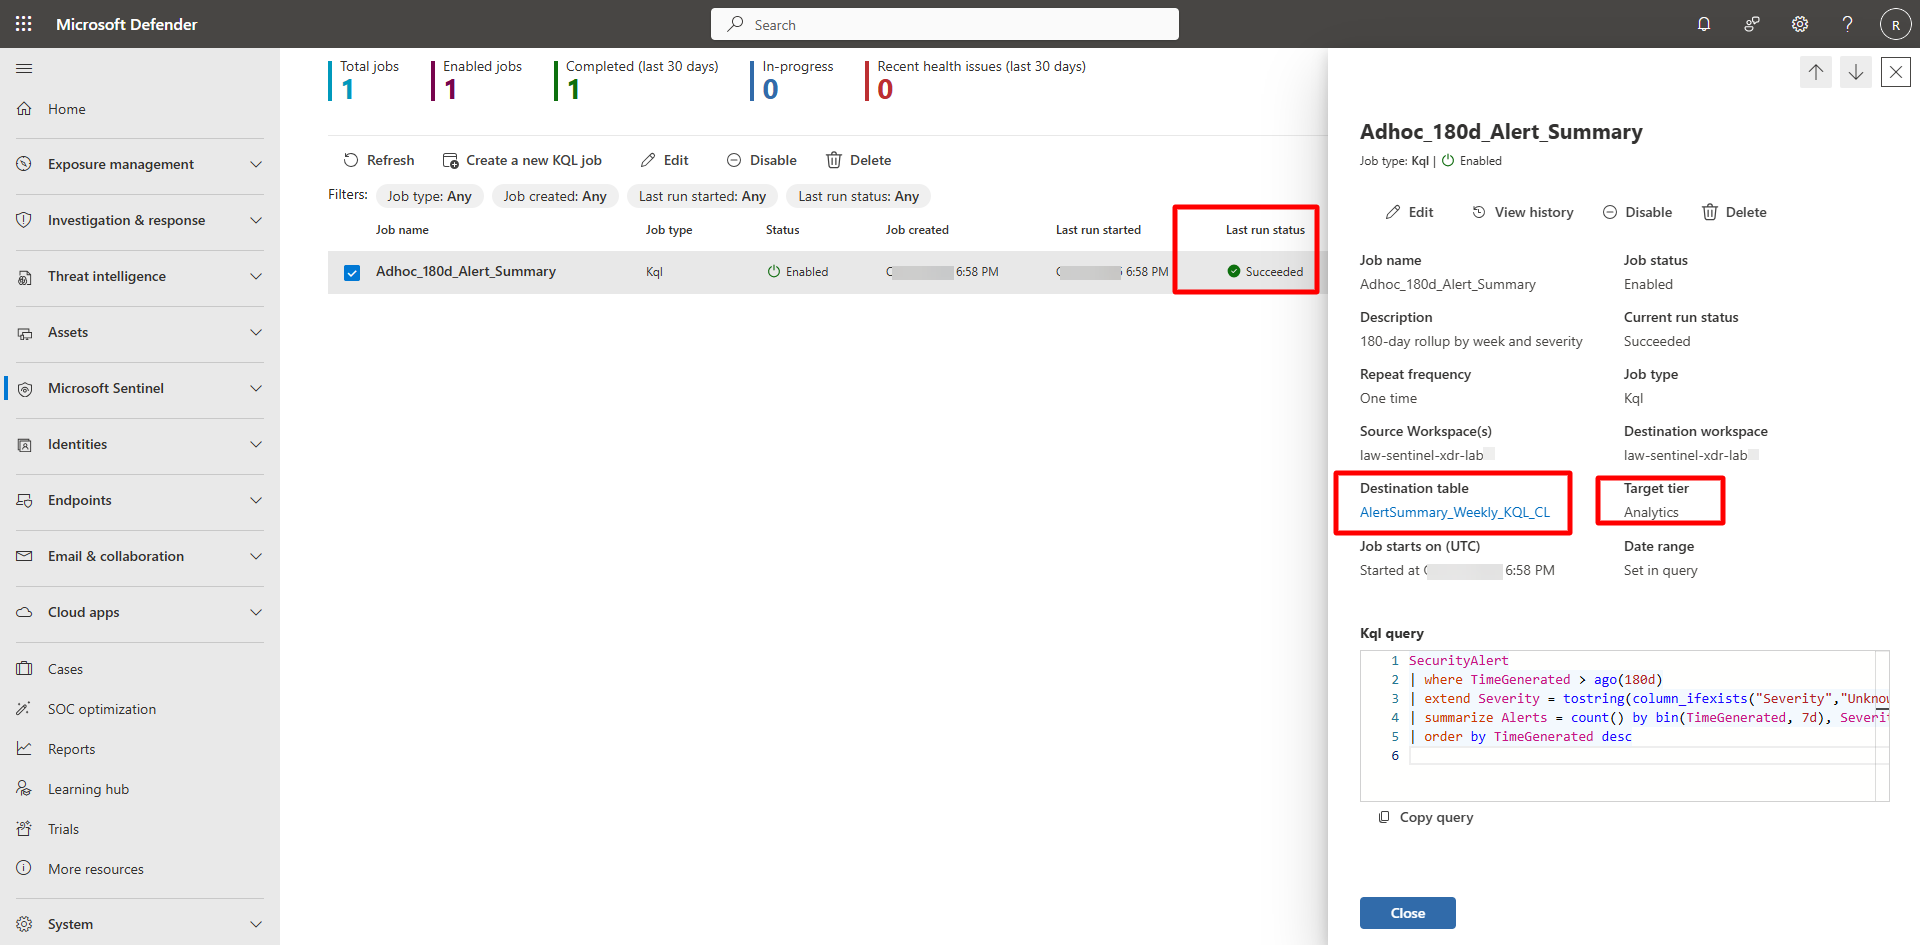The height and width of the screenshot is (945, 1920).
Task: Create a new KQL job
Action: click(x=522, y=160)
